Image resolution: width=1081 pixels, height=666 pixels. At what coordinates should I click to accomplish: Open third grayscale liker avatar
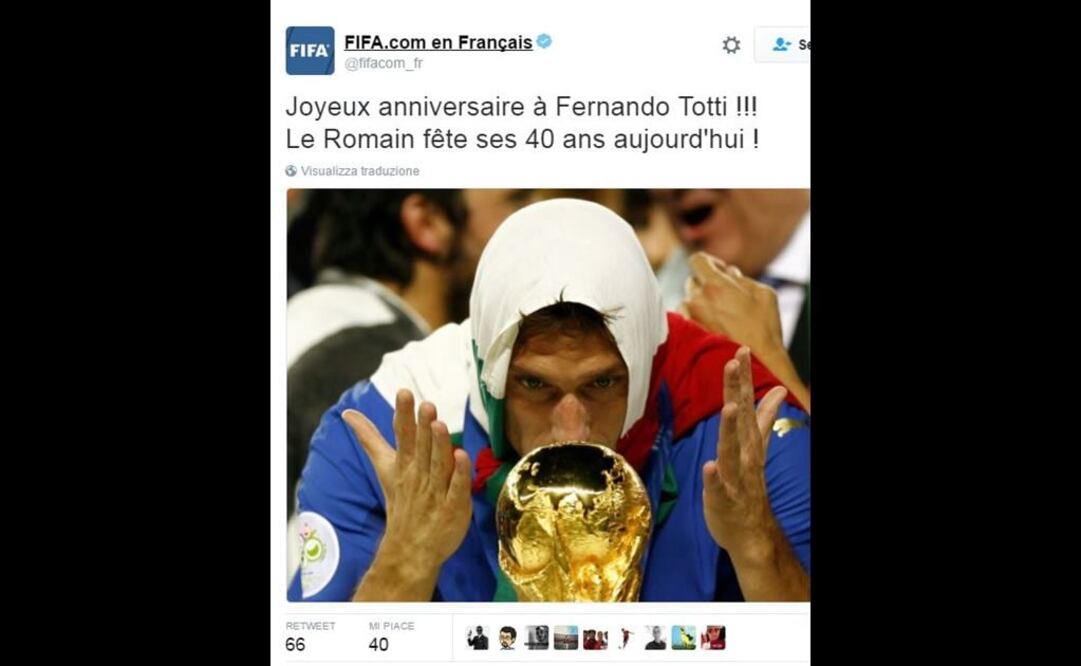[x=536, y=638]
